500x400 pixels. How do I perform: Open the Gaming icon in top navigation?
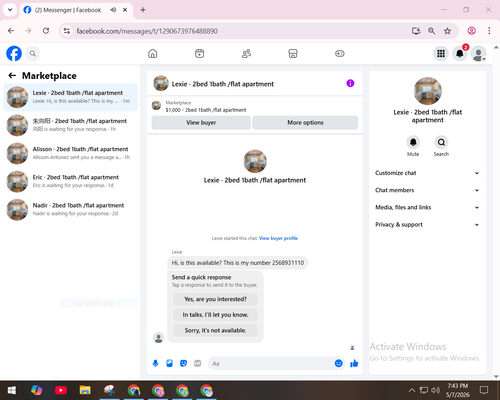[x=340, y=53]
